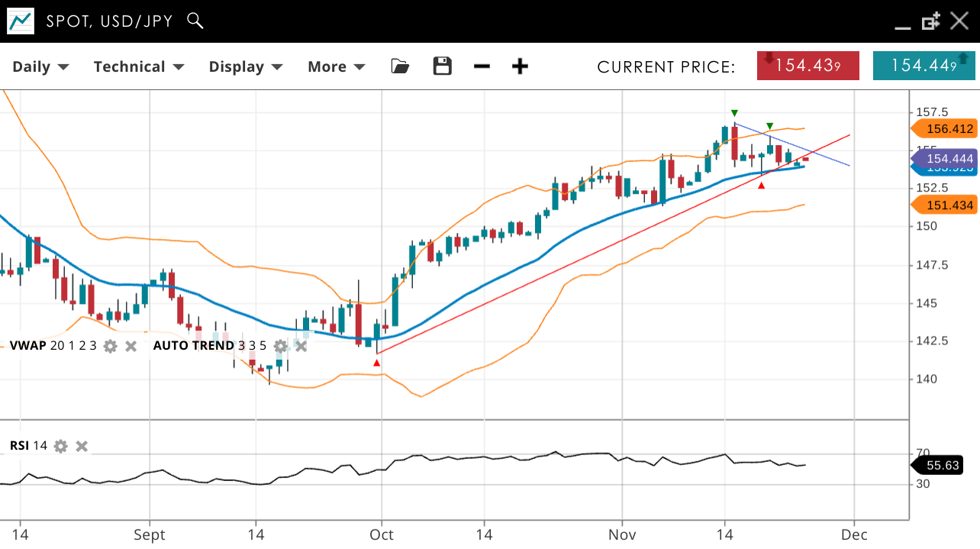980x549 pixels.
Task: Open Auto Trend settings gear
Action: tap(280, 346)
